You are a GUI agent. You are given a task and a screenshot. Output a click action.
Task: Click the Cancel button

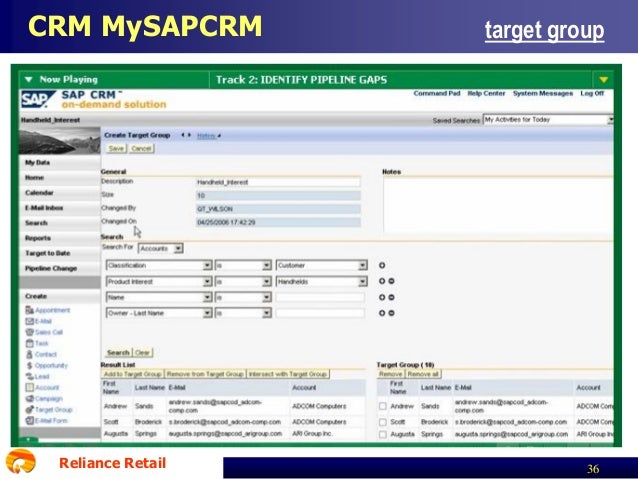pos(141,149)
